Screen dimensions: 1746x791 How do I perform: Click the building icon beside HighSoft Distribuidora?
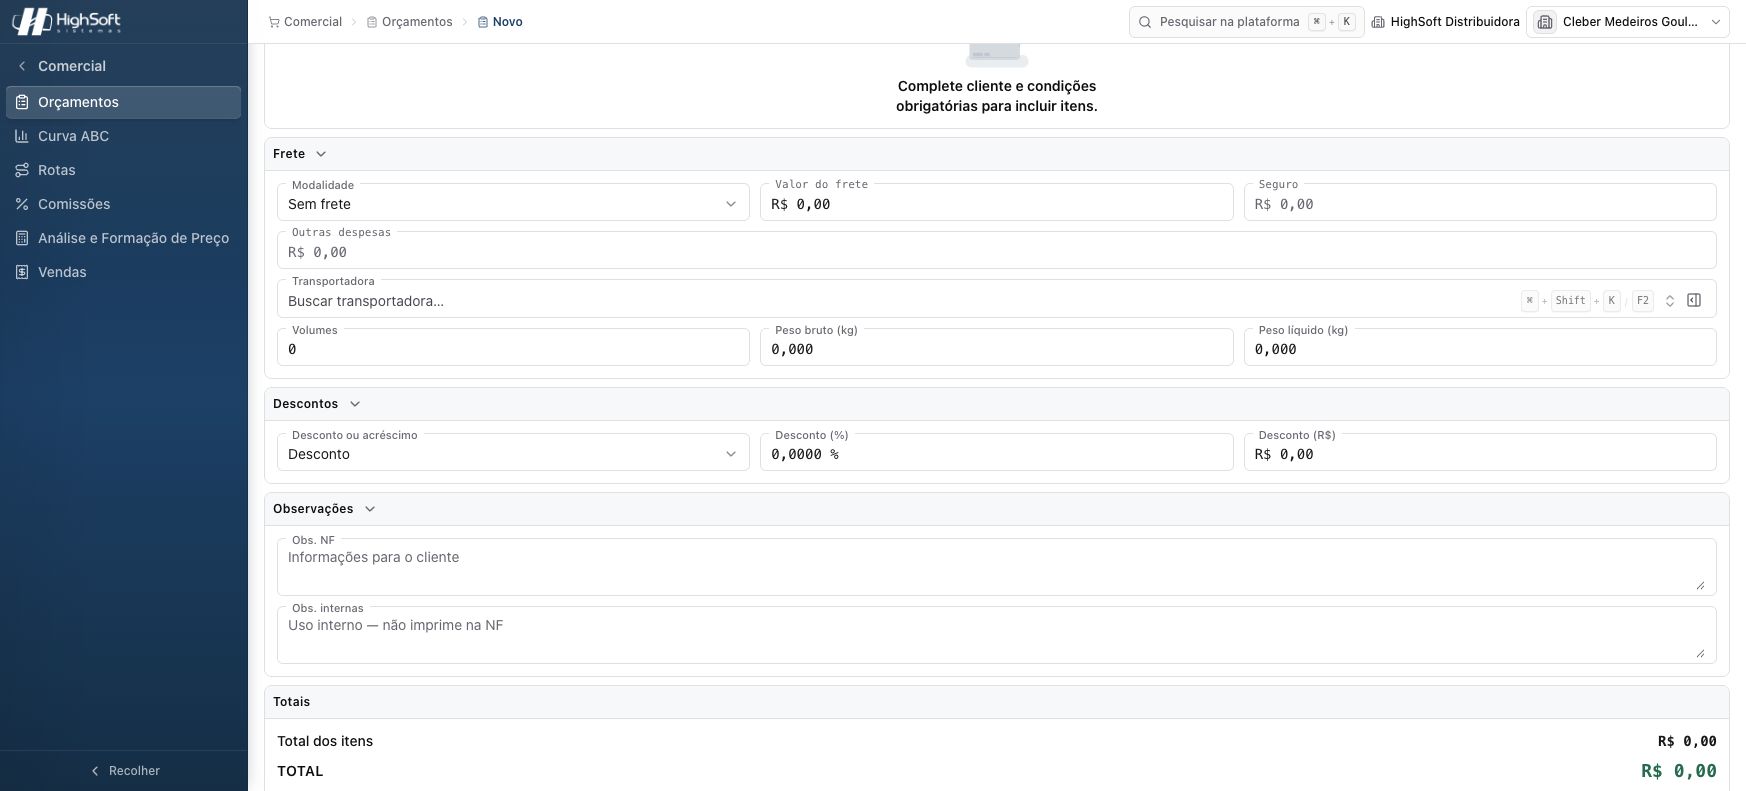(x=1378, y=22)
